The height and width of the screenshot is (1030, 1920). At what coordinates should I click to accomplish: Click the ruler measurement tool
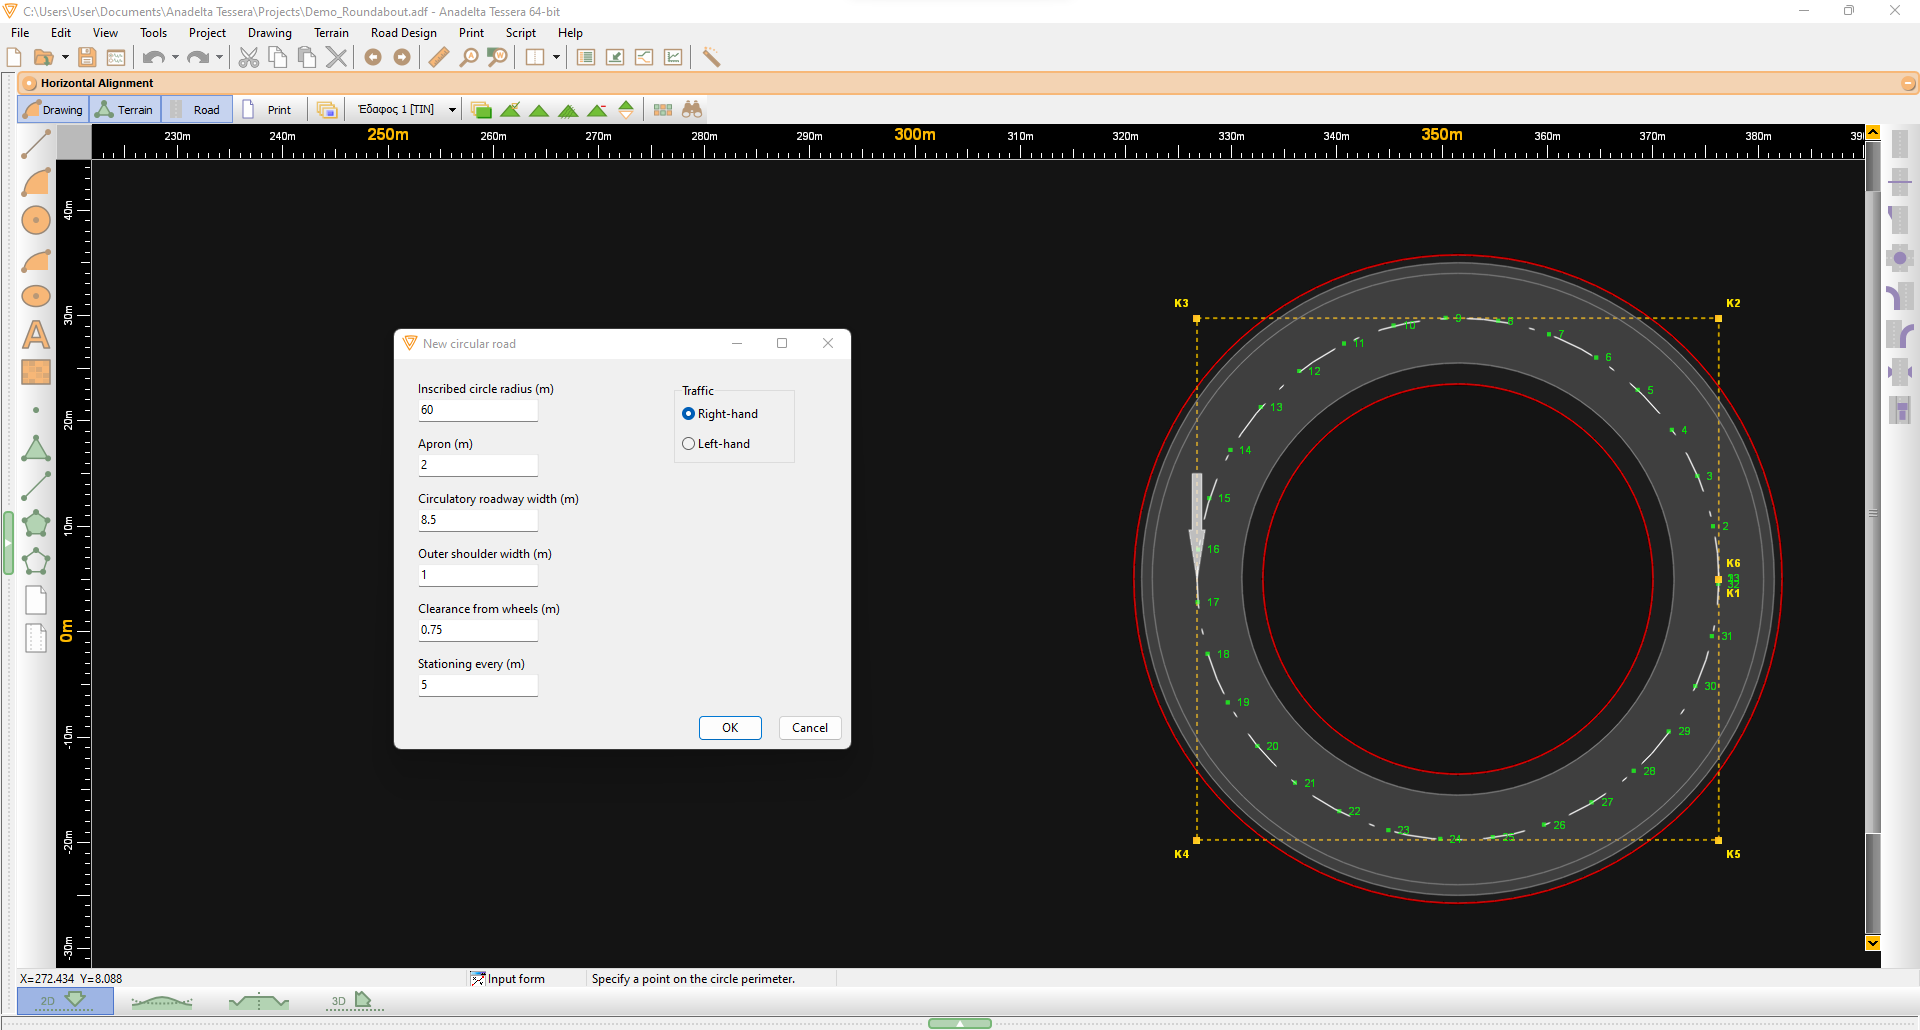(438, 57)
